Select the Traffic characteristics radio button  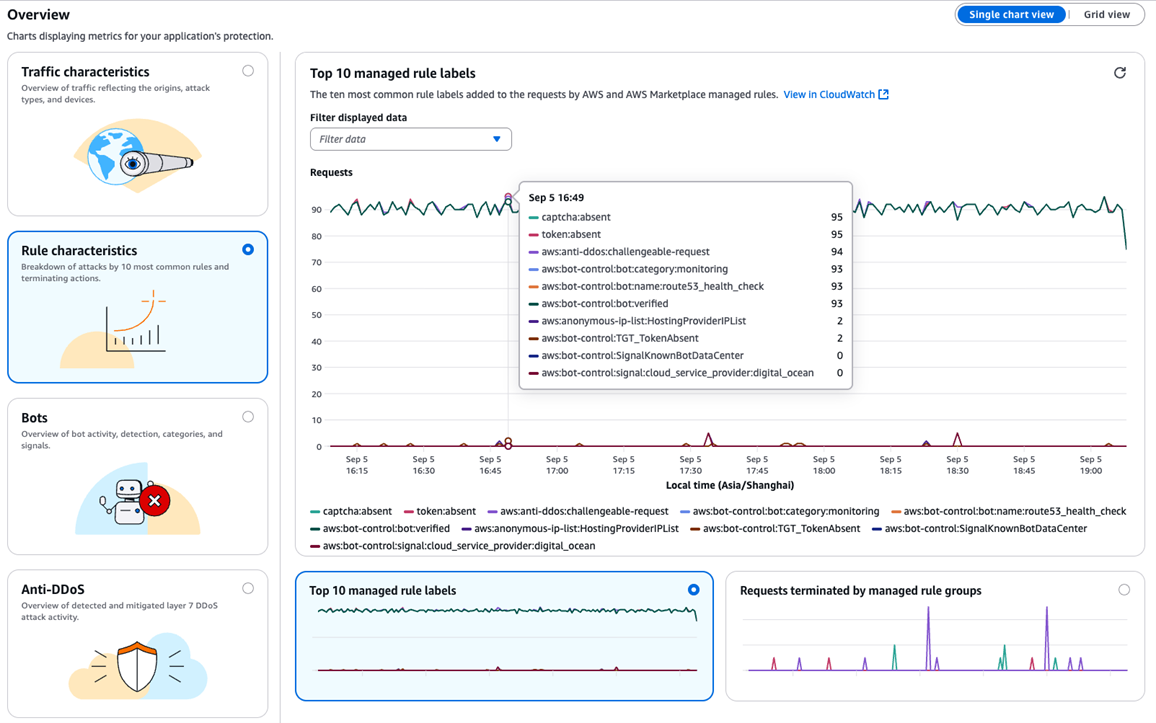248,71
